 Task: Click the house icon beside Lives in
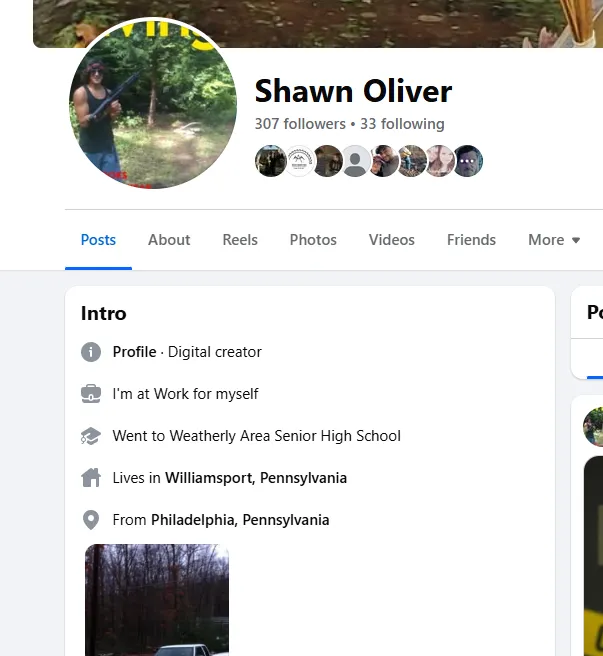pyautogui.click(x=91, y=478)
